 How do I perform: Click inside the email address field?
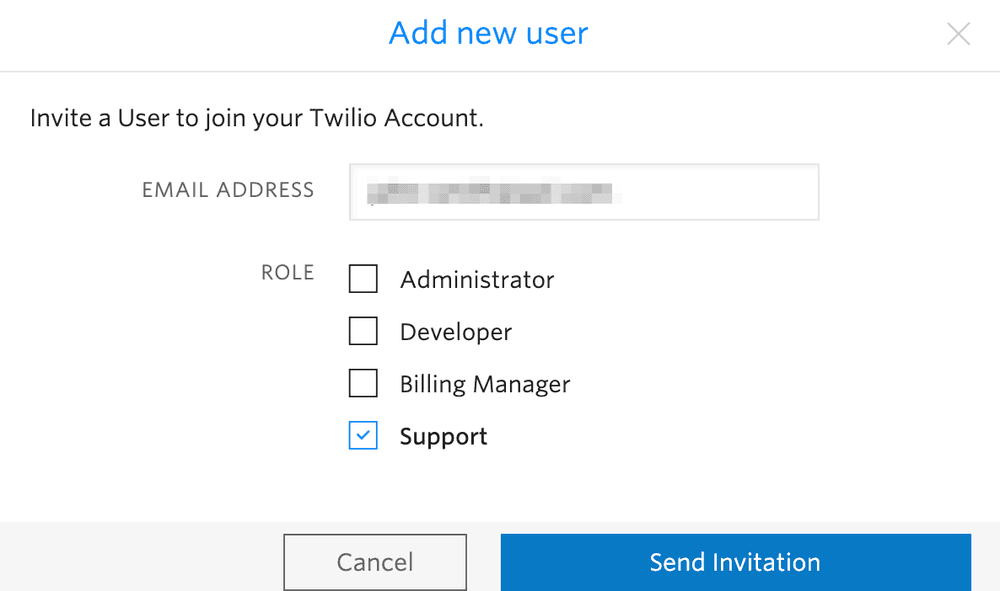(x=583, y=191)
